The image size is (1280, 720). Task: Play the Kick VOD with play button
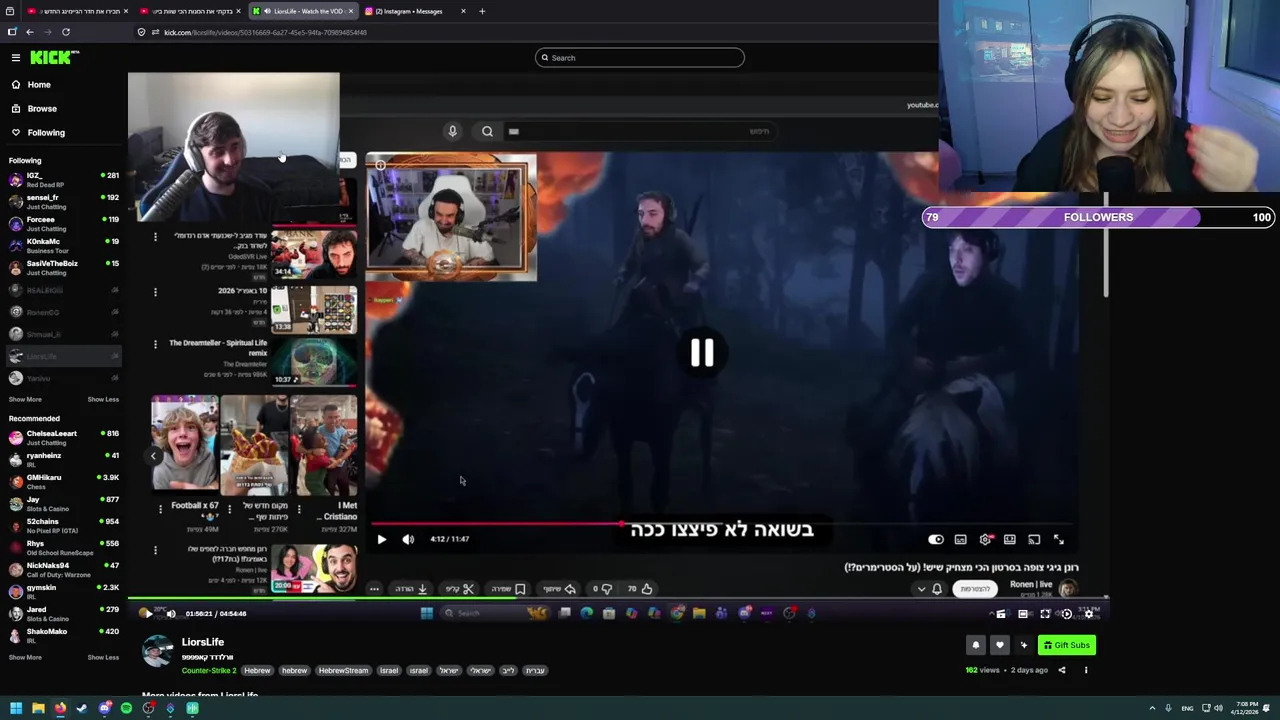(147, 614)
